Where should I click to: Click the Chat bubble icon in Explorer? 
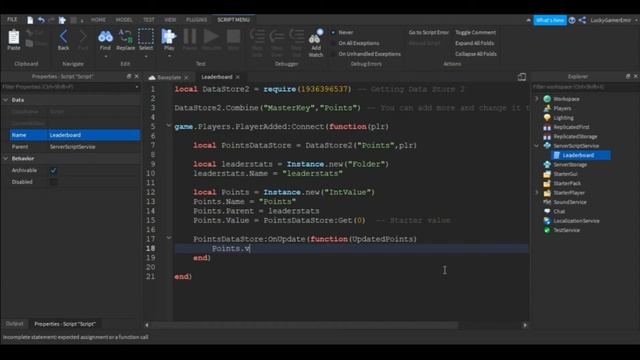[x=547, y=211]
